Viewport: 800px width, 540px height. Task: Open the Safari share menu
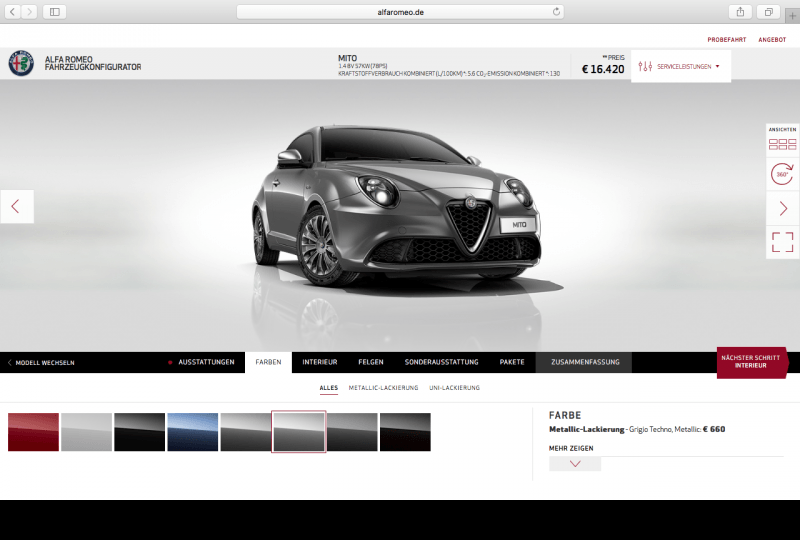tap(740, 12)
